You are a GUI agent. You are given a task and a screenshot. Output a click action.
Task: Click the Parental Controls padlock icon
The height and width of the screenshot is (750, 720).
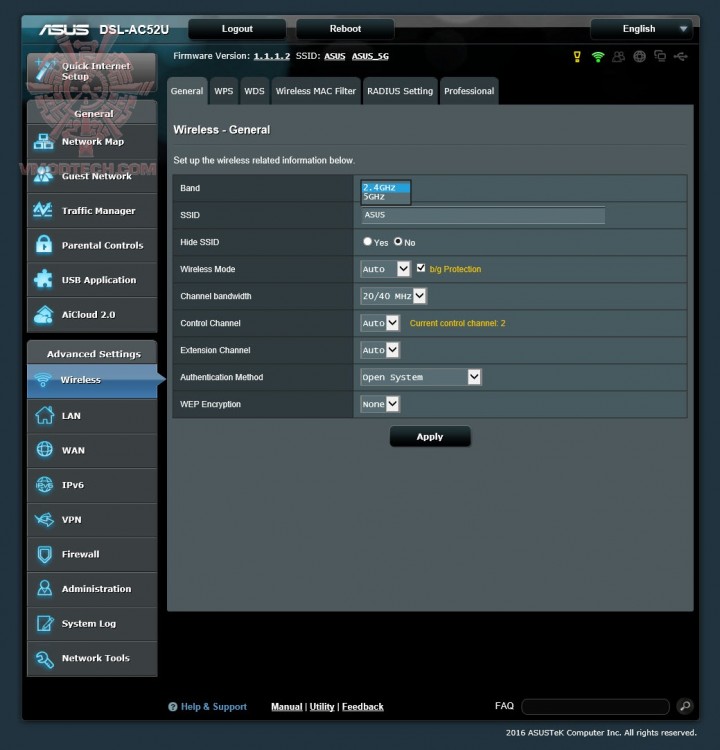point(44,244)
